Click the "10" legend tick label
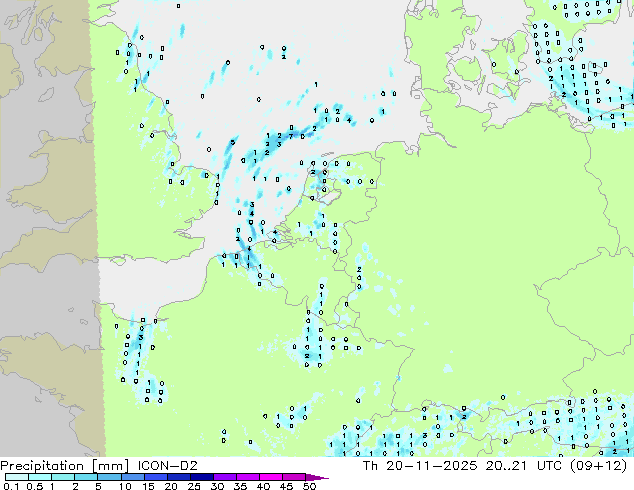Screen dimensions: 634x490 pos(125,486)
